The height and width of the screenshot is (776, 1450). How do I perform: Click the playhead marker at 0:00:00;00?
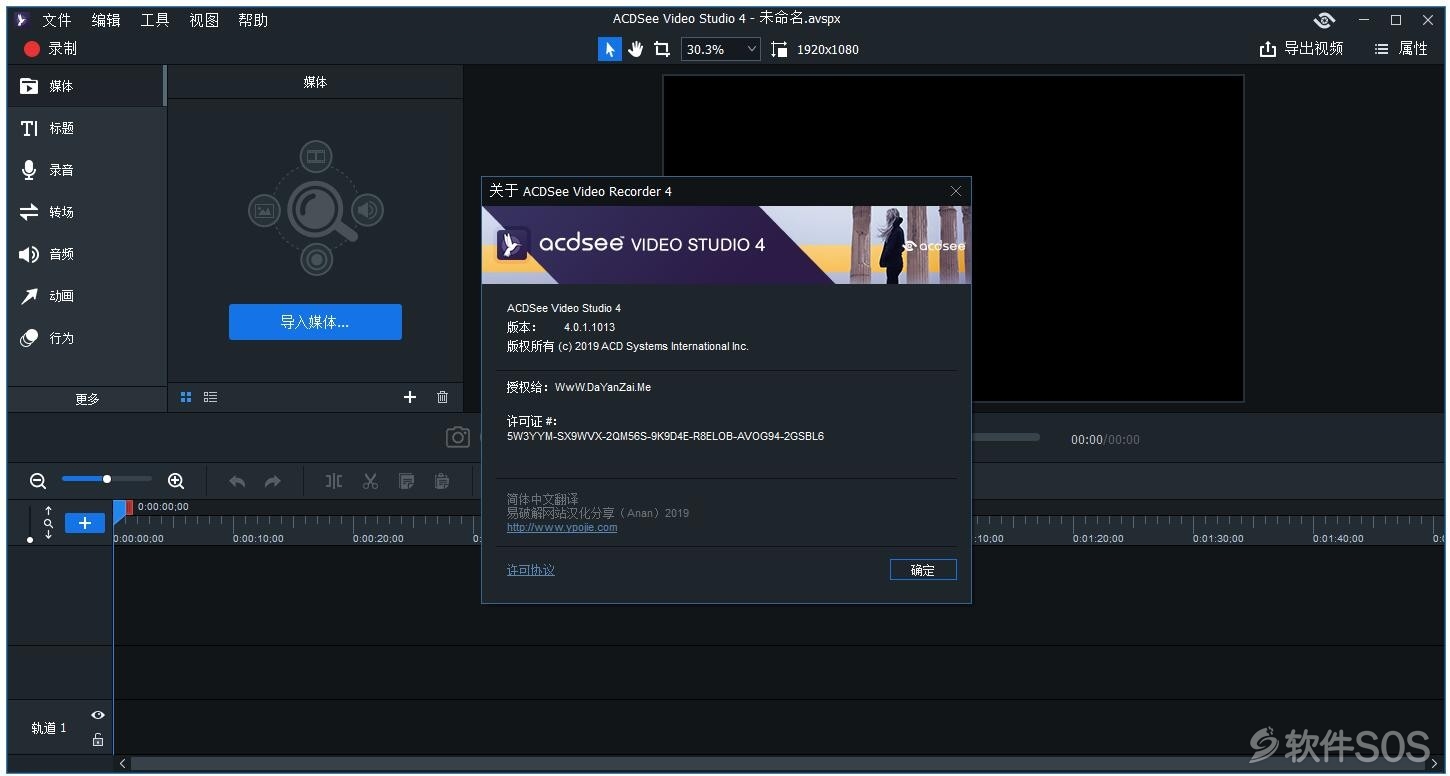click(x=122, y=510)
